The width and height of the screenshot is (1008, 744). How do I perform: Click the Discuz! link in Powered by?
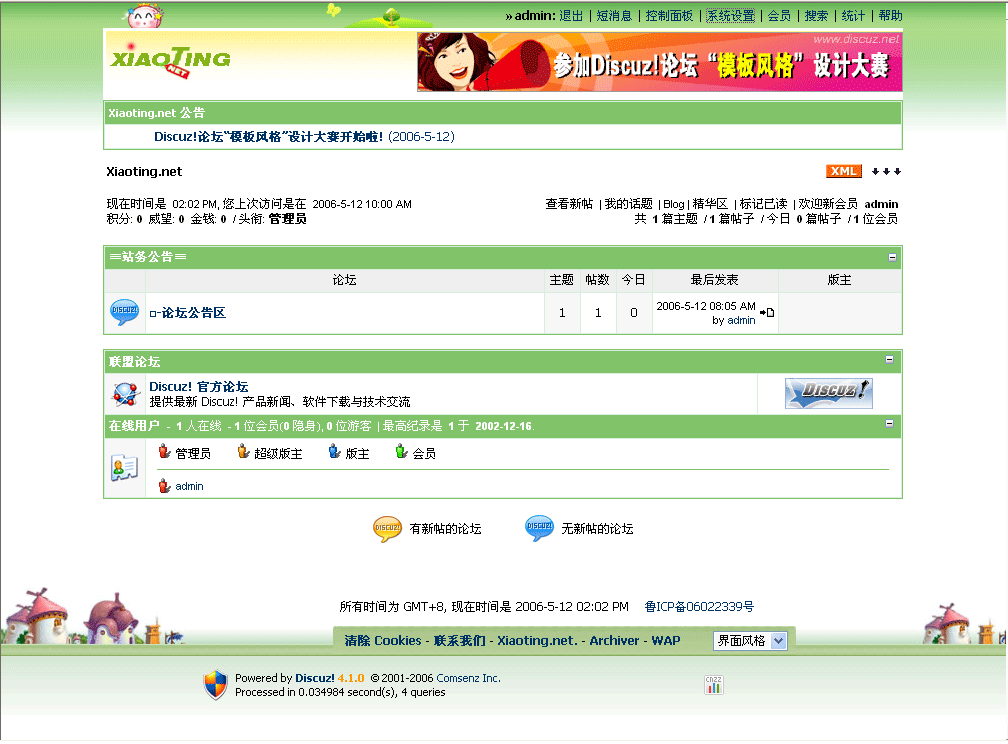(x=314, y=678)
